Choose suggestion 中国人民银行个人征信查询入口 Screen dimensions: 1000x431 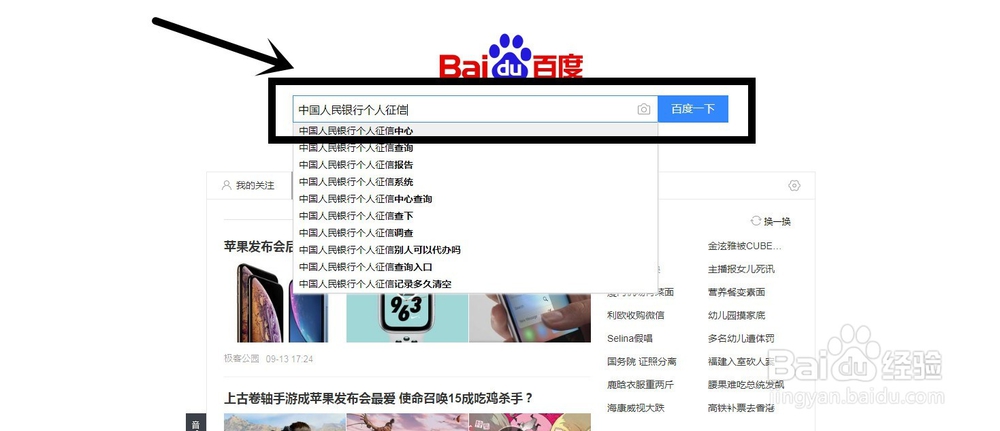[x=475, y=267]
